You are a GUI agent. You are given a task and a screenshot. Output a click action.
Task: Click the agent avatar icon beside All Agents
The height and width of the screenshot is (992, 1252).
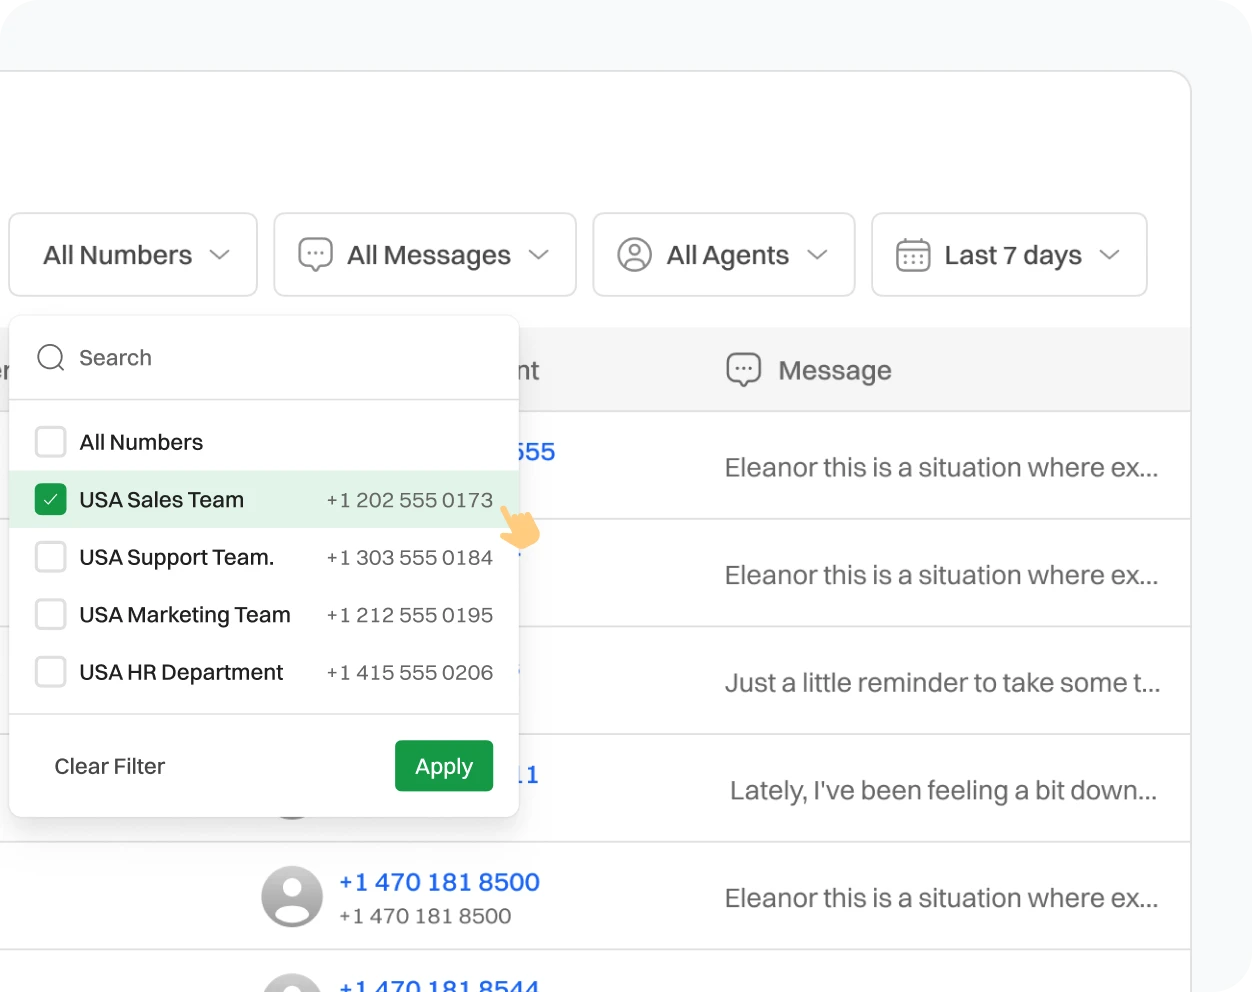[632, 255]
